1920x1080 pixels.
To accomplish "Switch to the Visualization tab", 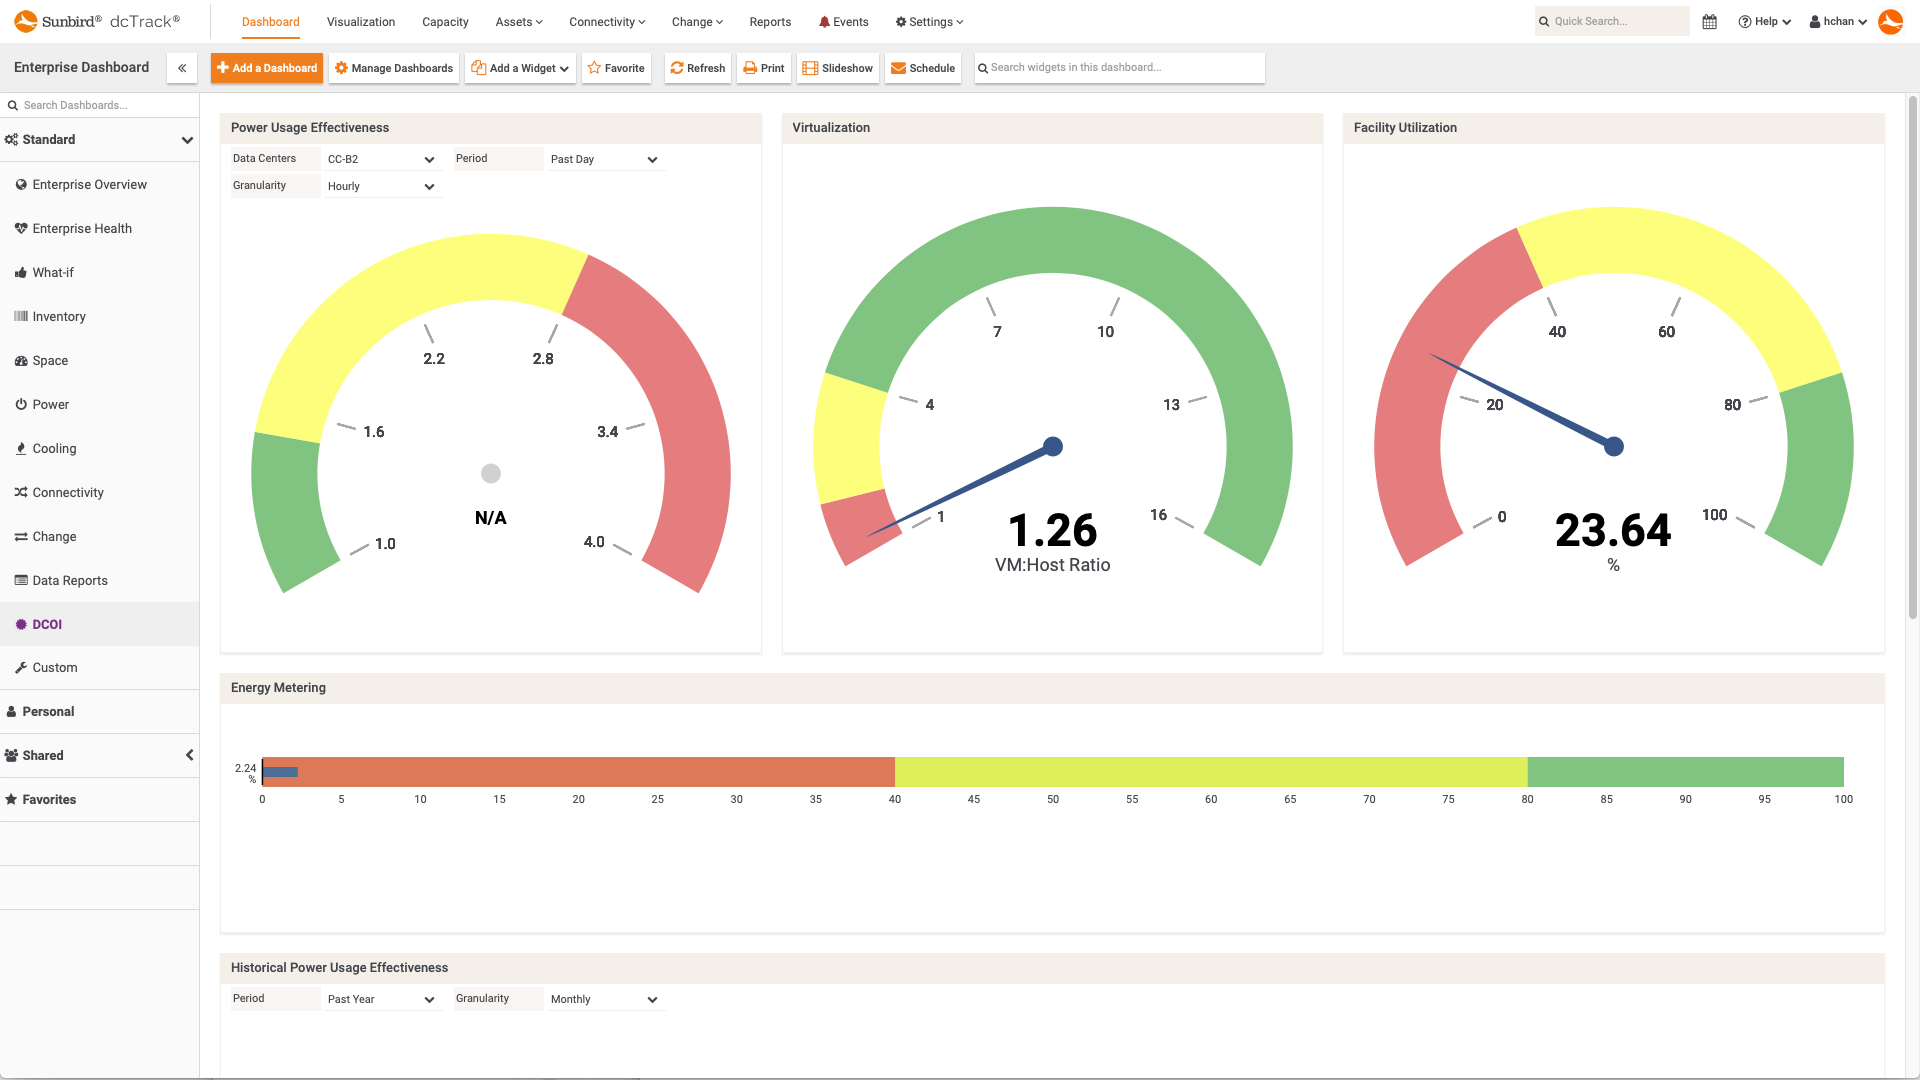I will click(x=360, y=21).
